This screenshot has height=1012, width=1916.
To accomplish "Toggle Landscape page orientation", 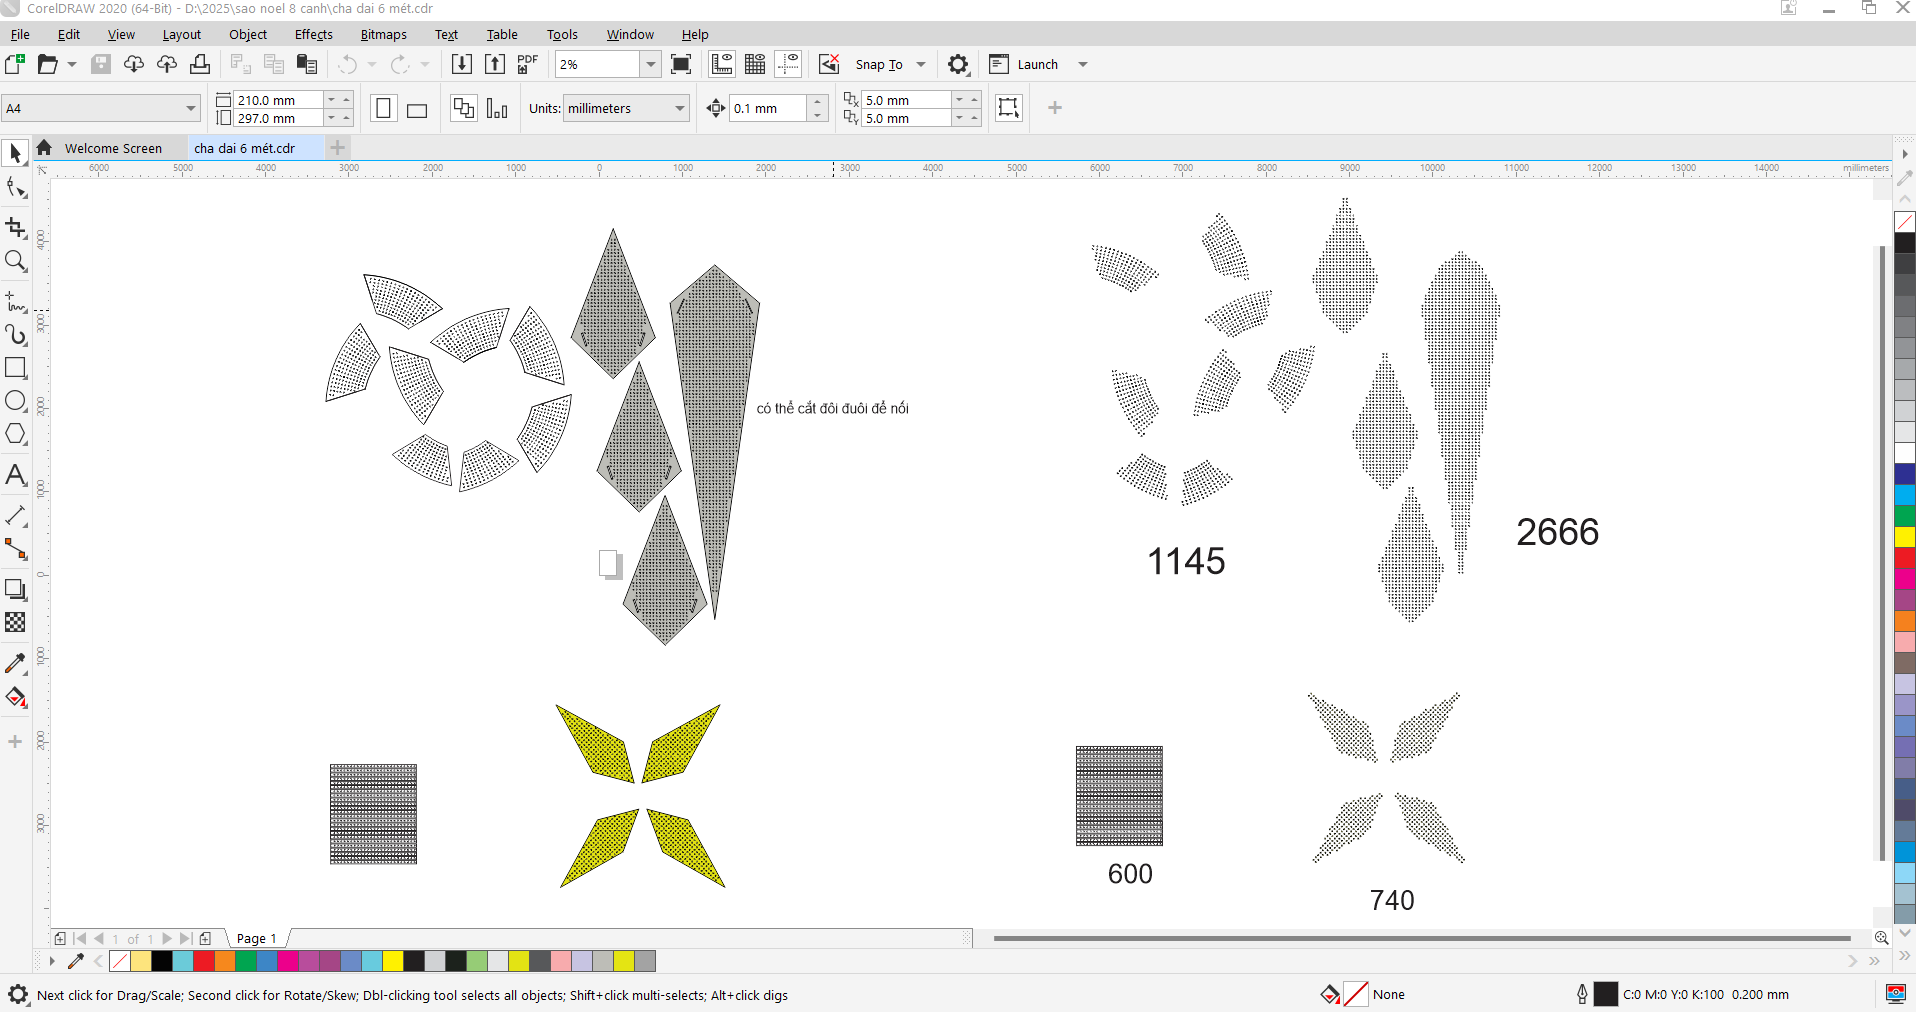I will [417, 108].
